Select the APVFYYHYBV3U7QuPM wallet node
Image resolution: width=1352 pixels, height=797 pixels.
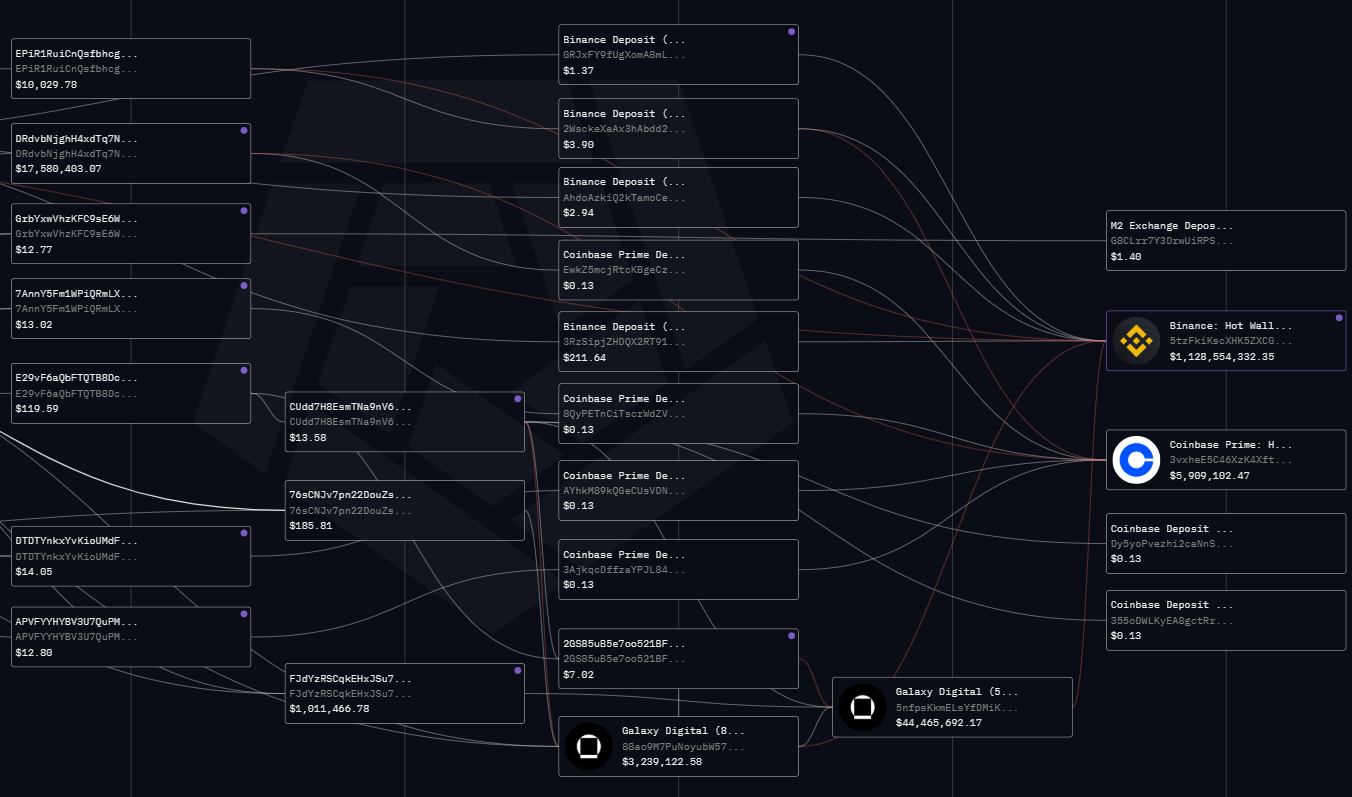click(x=130, y=636)
